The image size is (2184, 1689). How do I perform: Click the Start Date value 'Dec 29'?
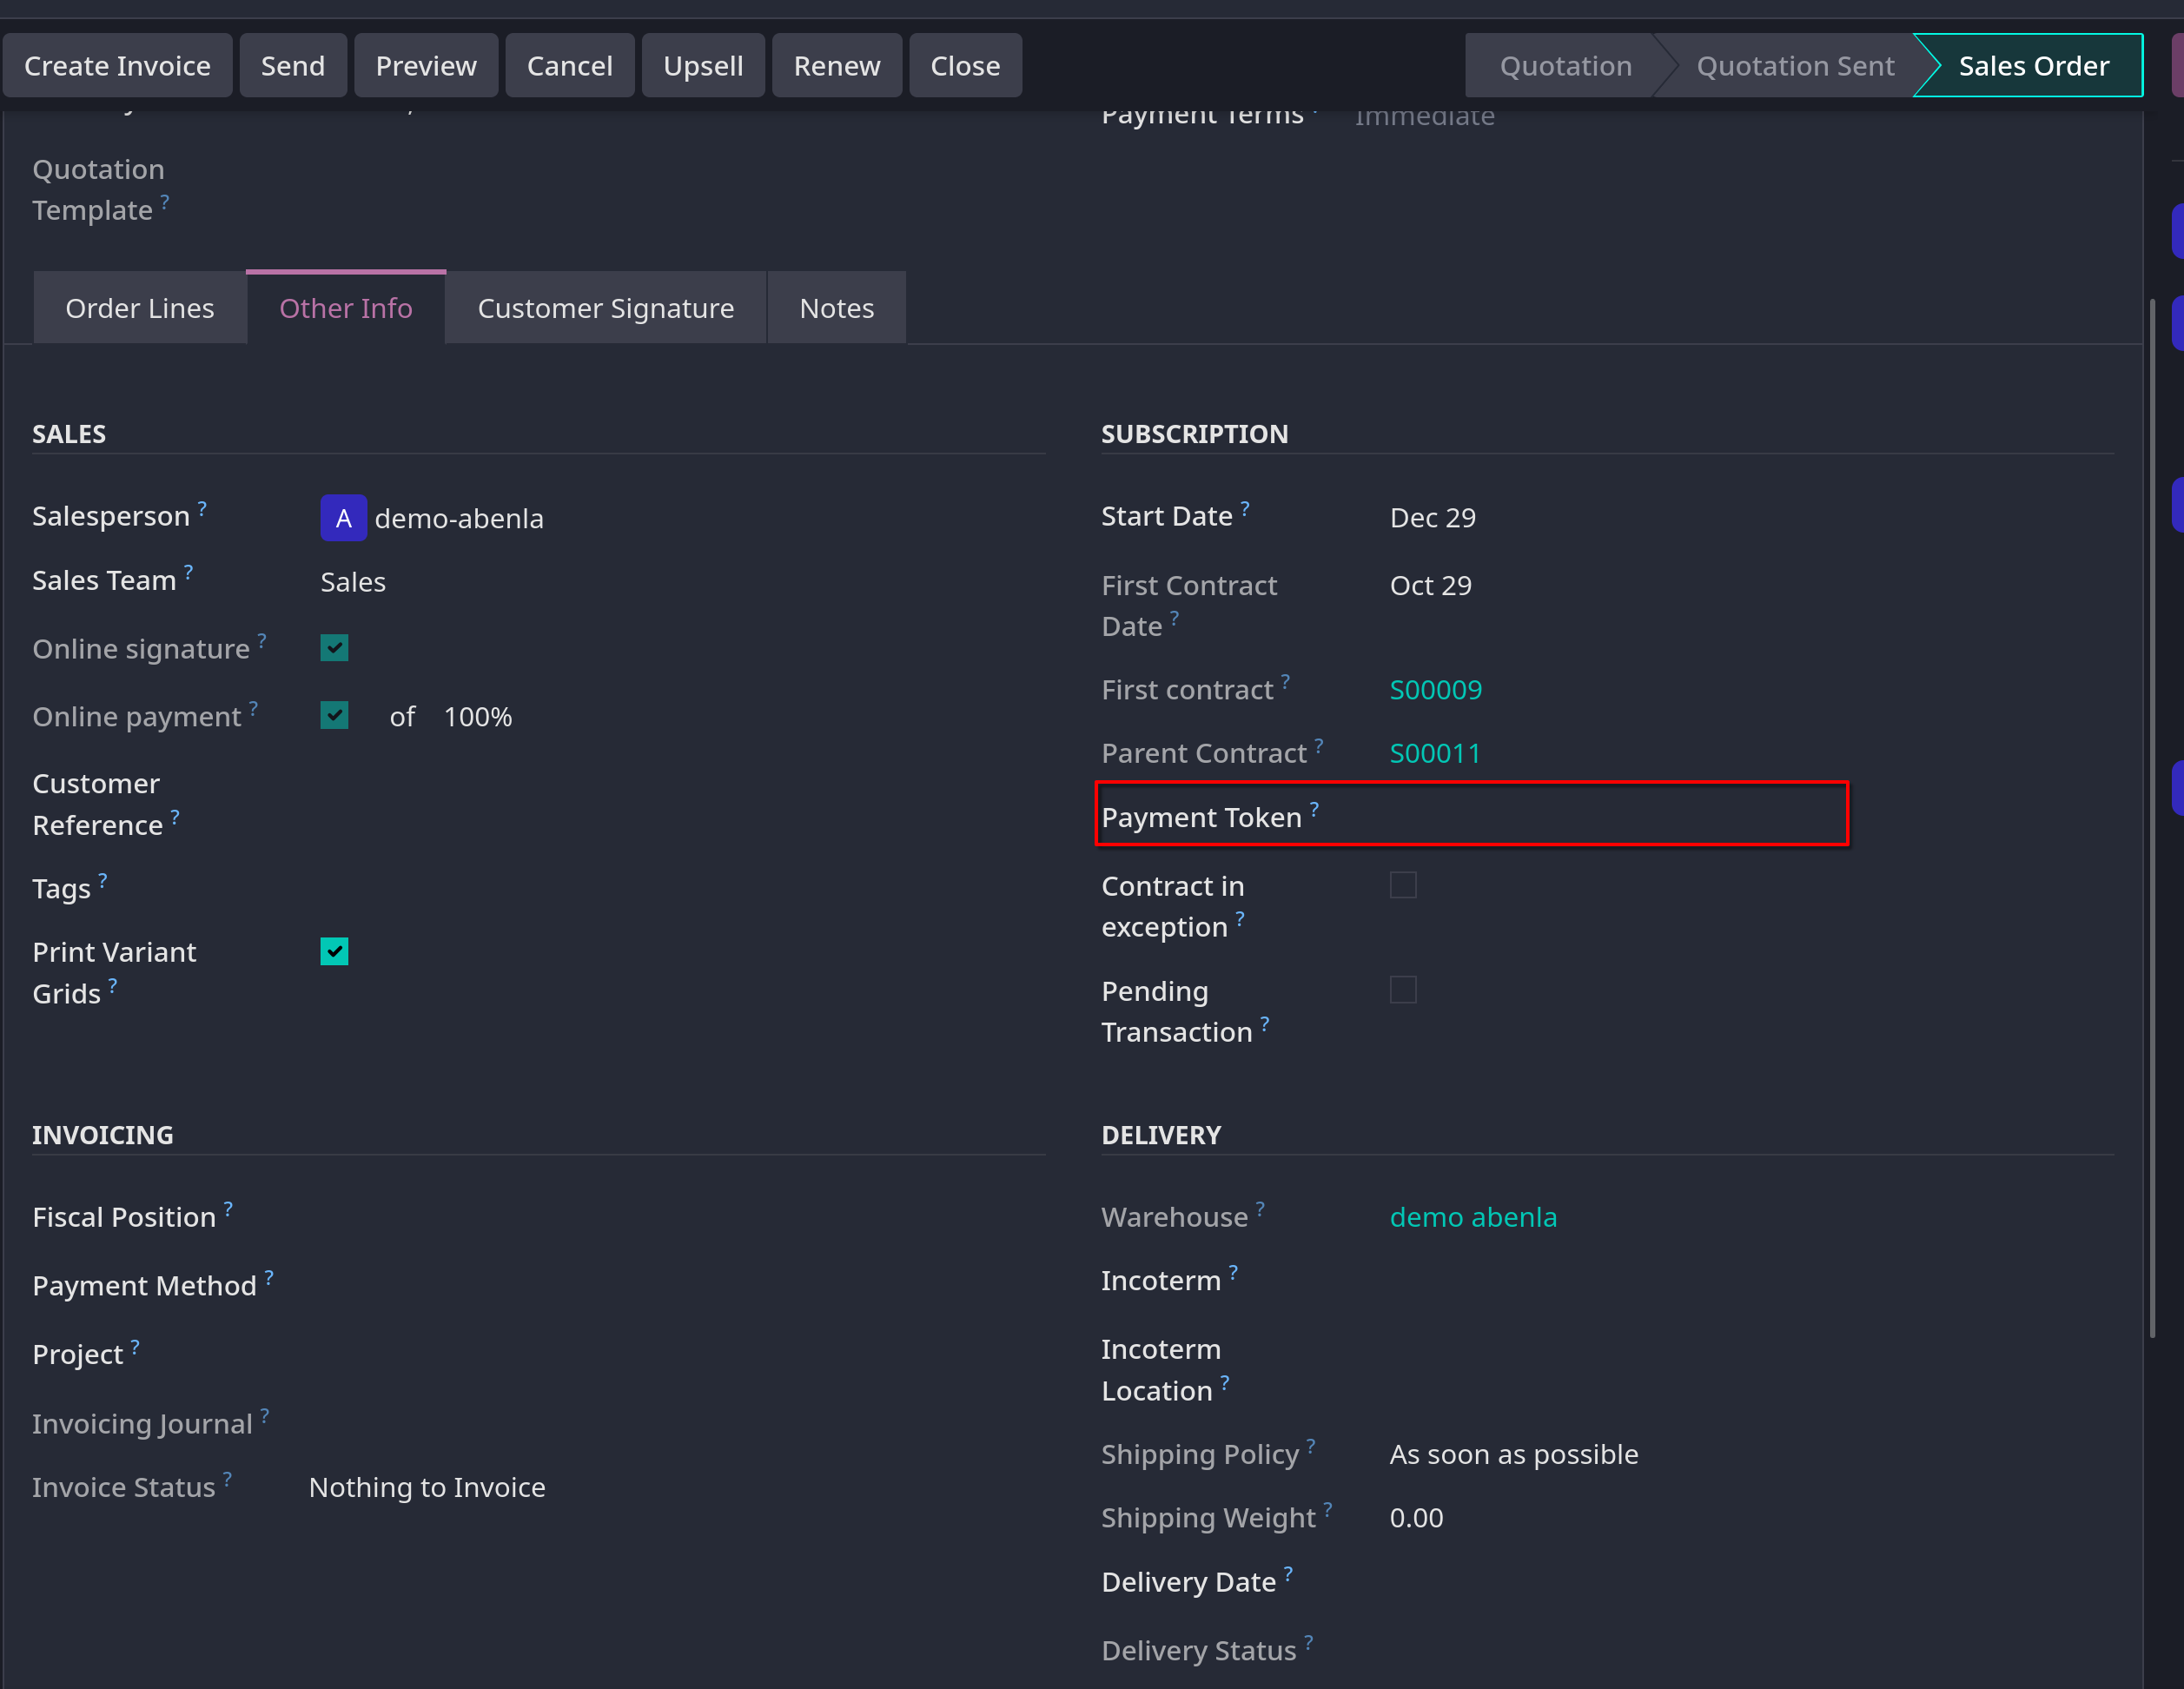point(1433,517)
